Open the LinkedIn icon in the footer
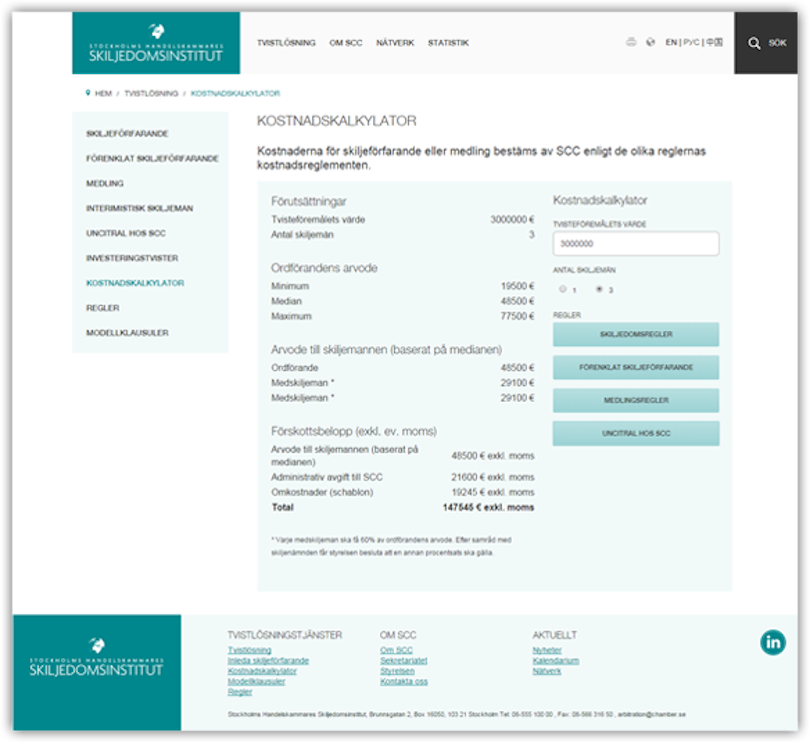This screenshot has width=810, height=743. (773, 642)
